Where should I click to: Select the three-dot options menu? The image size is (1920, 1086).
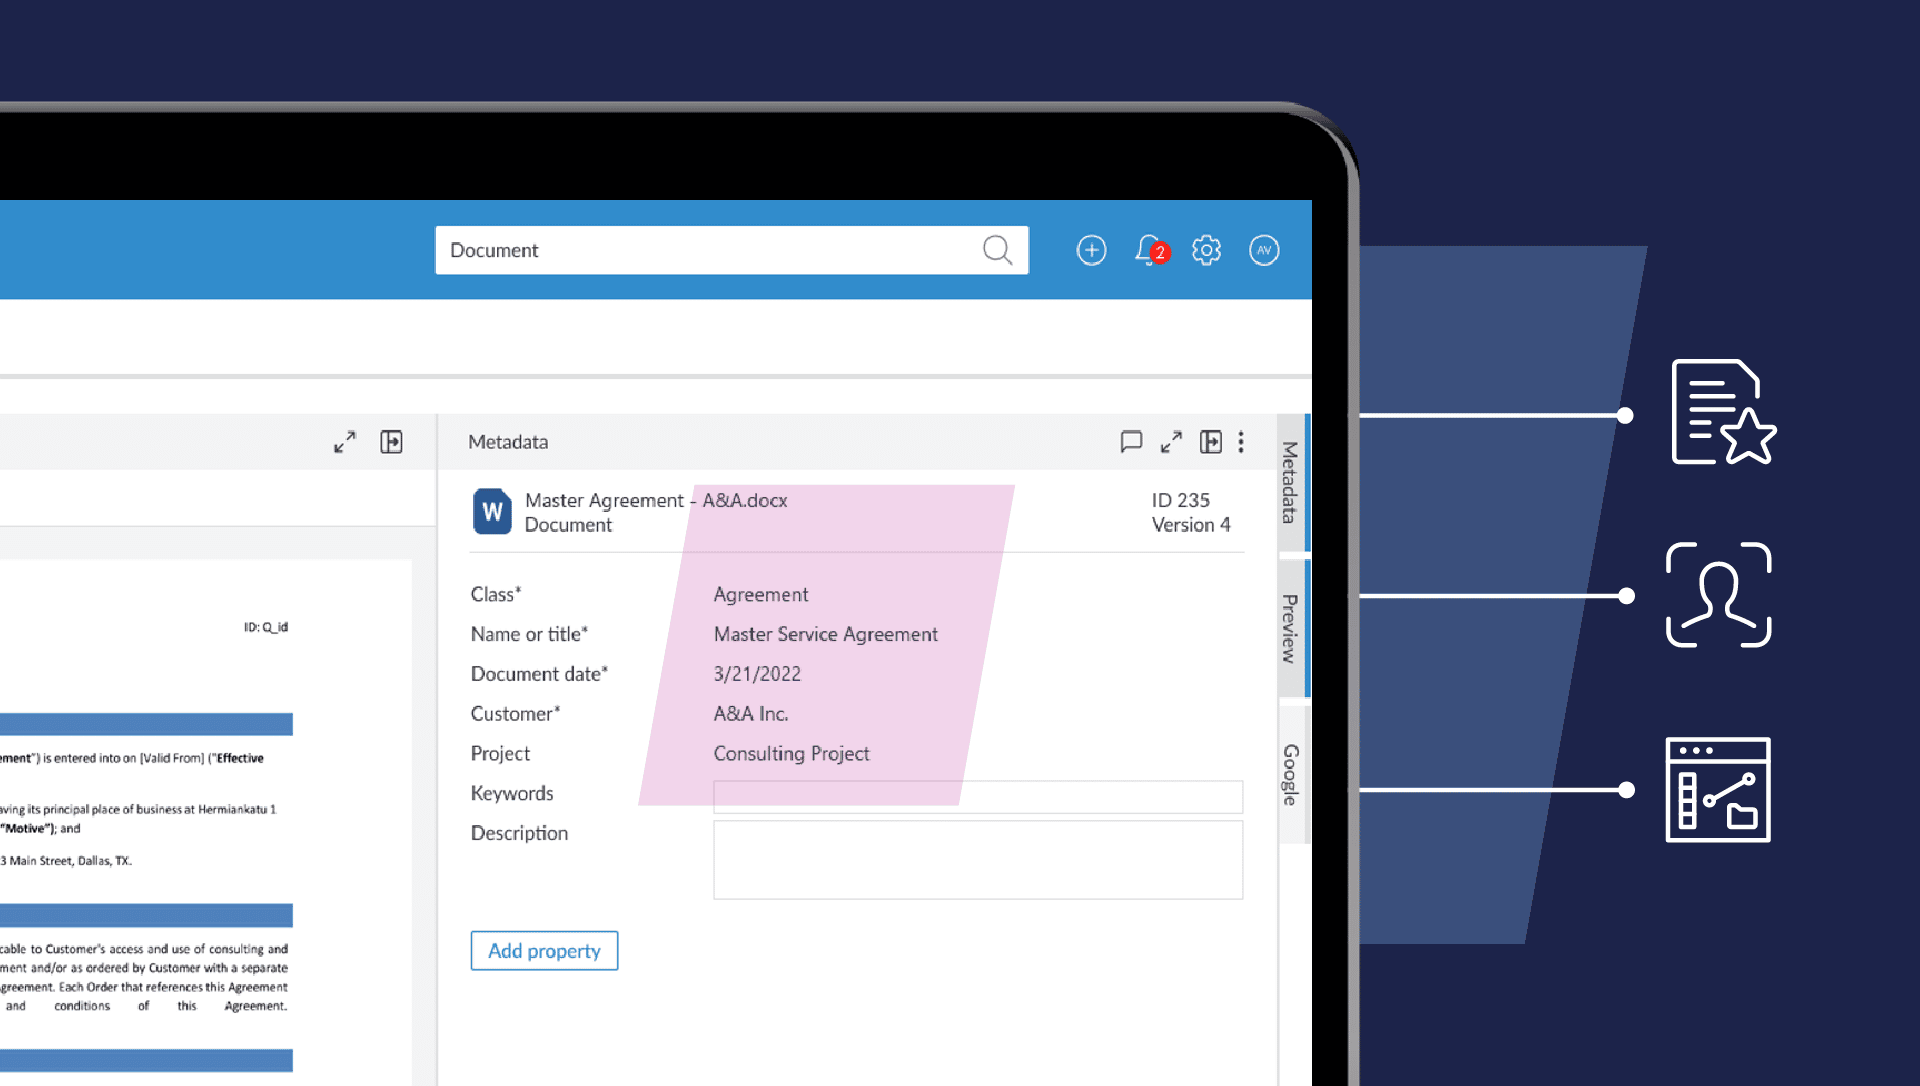click(x=1241, y=442)
